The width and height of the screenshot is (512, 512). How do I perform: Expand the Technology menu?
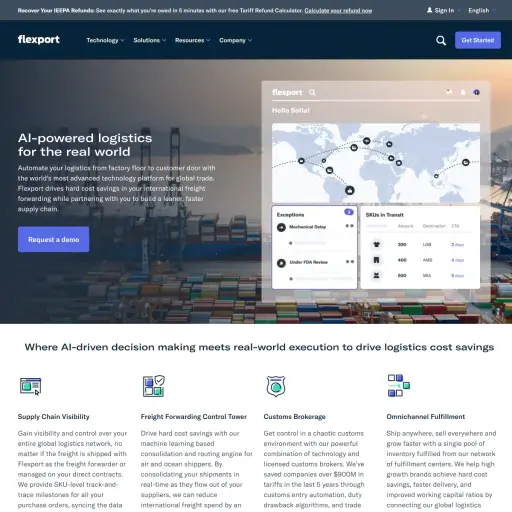[x=105, y=40]
